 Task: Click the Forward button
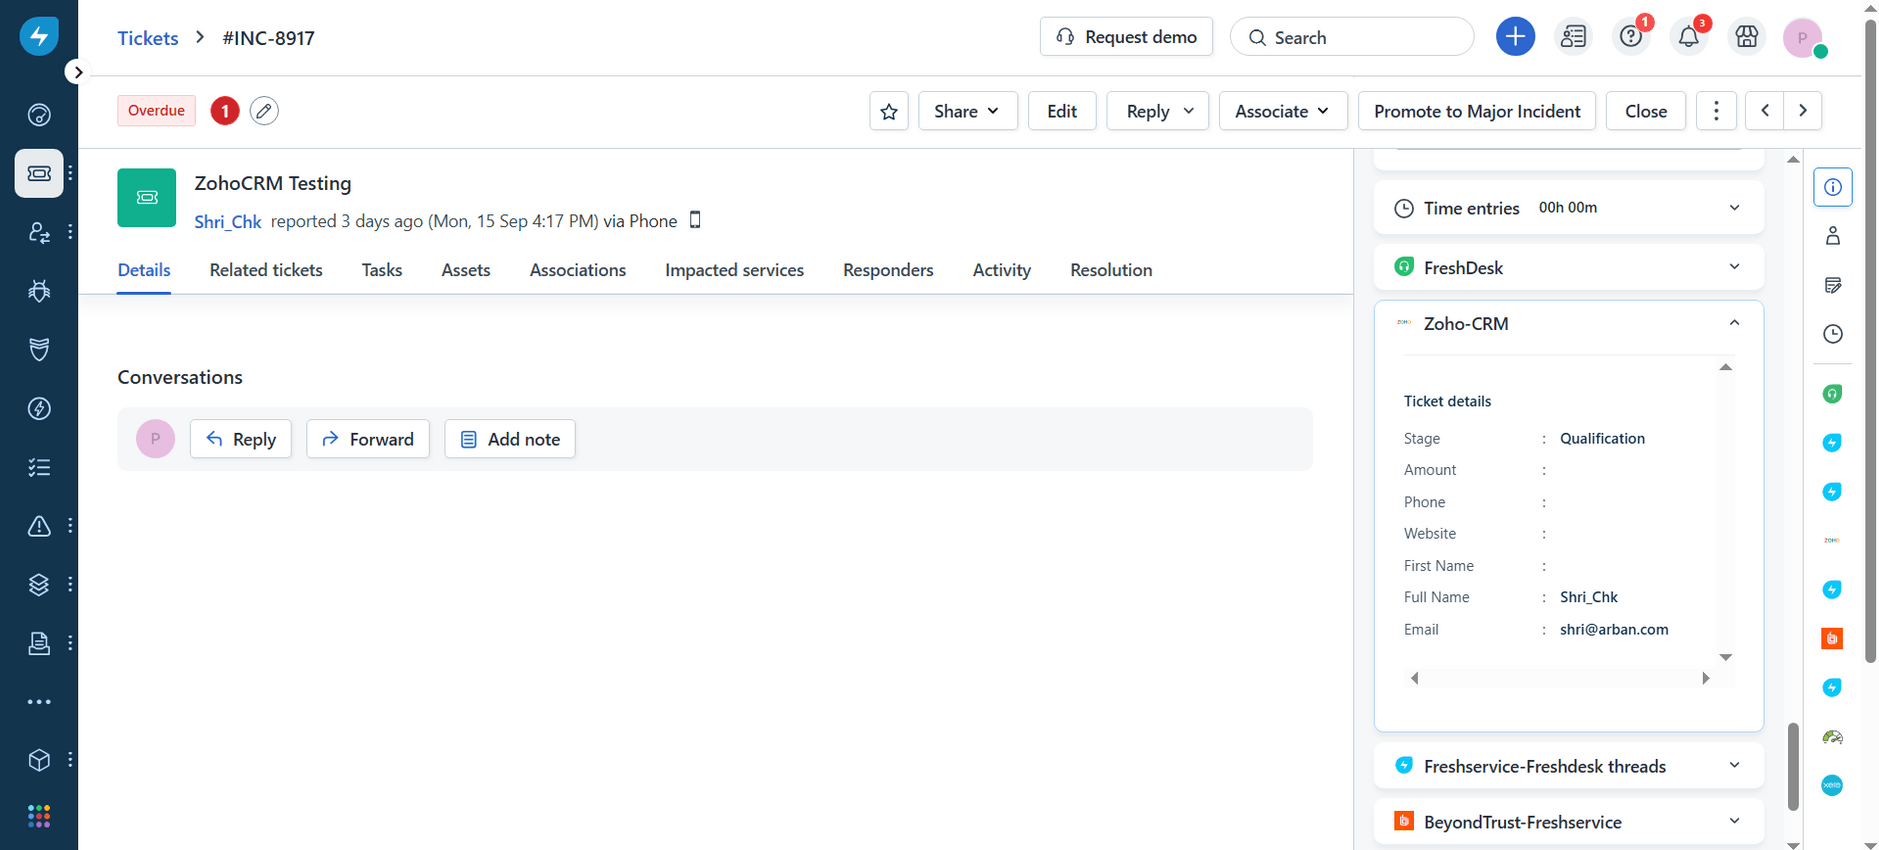(x=368, y=439)
